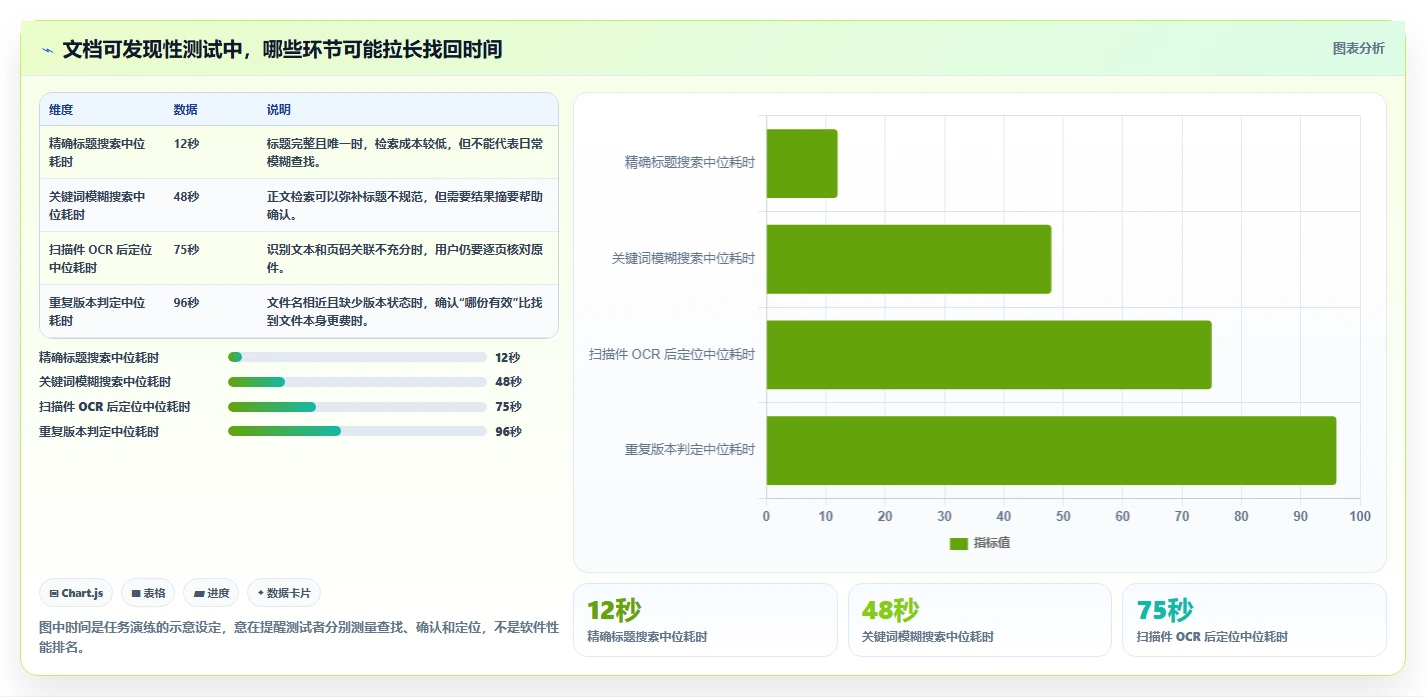Click progress bar for 扫描件 OCR 后定位中位耗时
Image resolution: width=1426 pixels, height=697 pixels.
(357, 407)
